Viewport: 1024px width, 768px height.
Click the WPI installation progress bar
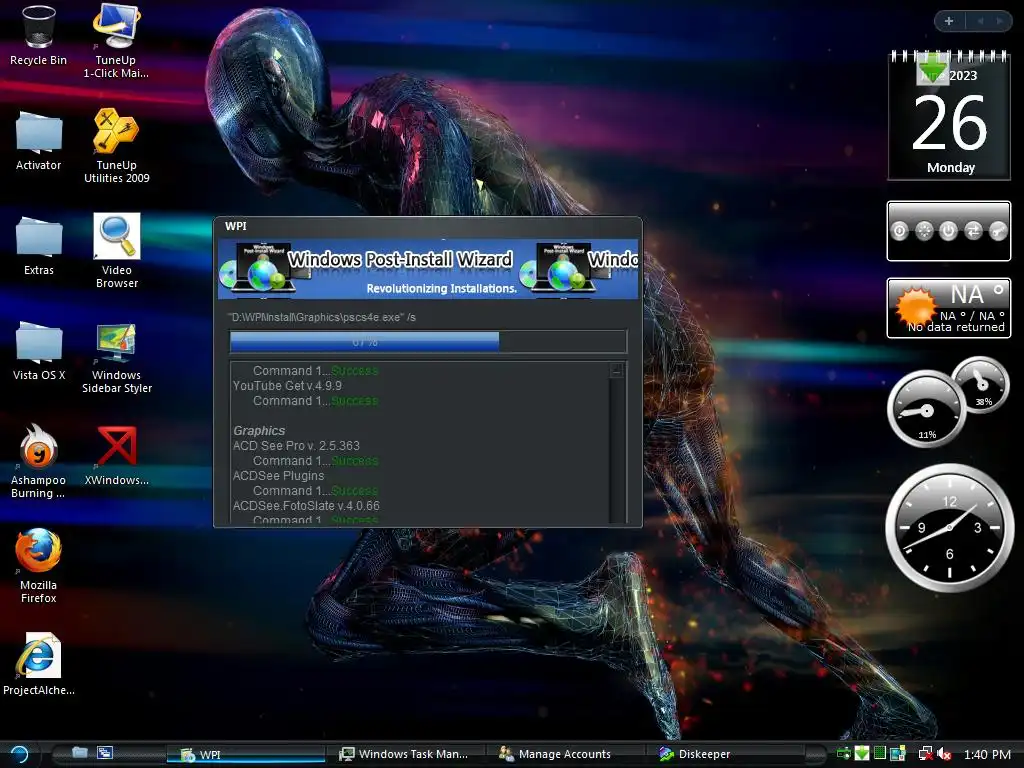click(x=428, y=342)
